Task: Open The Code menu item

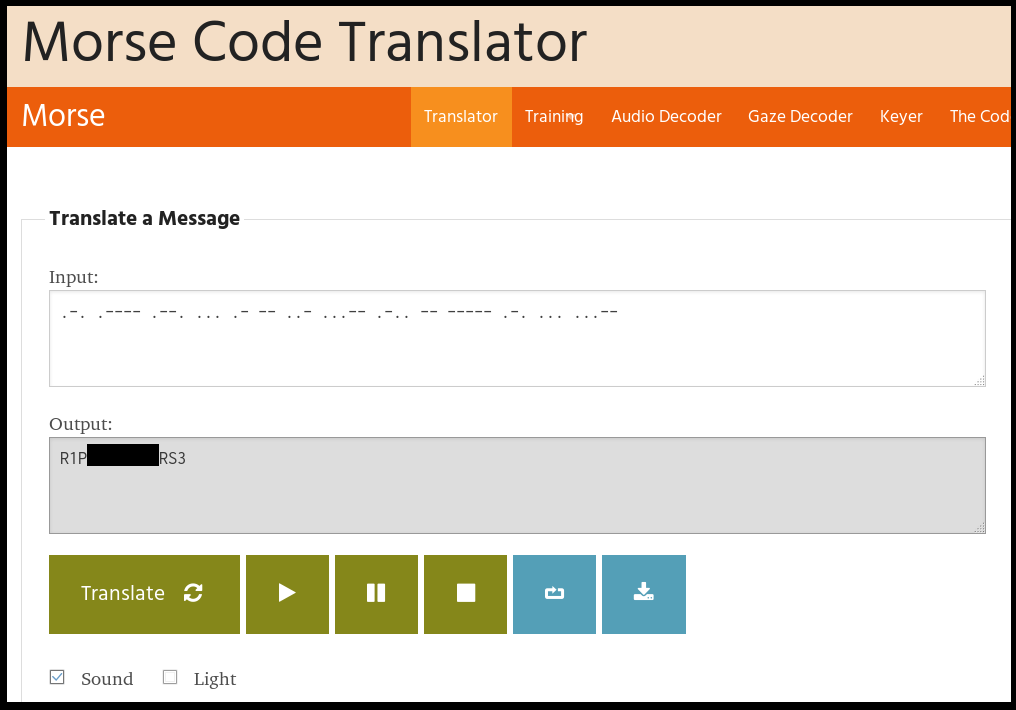Action: click(979, 117)
